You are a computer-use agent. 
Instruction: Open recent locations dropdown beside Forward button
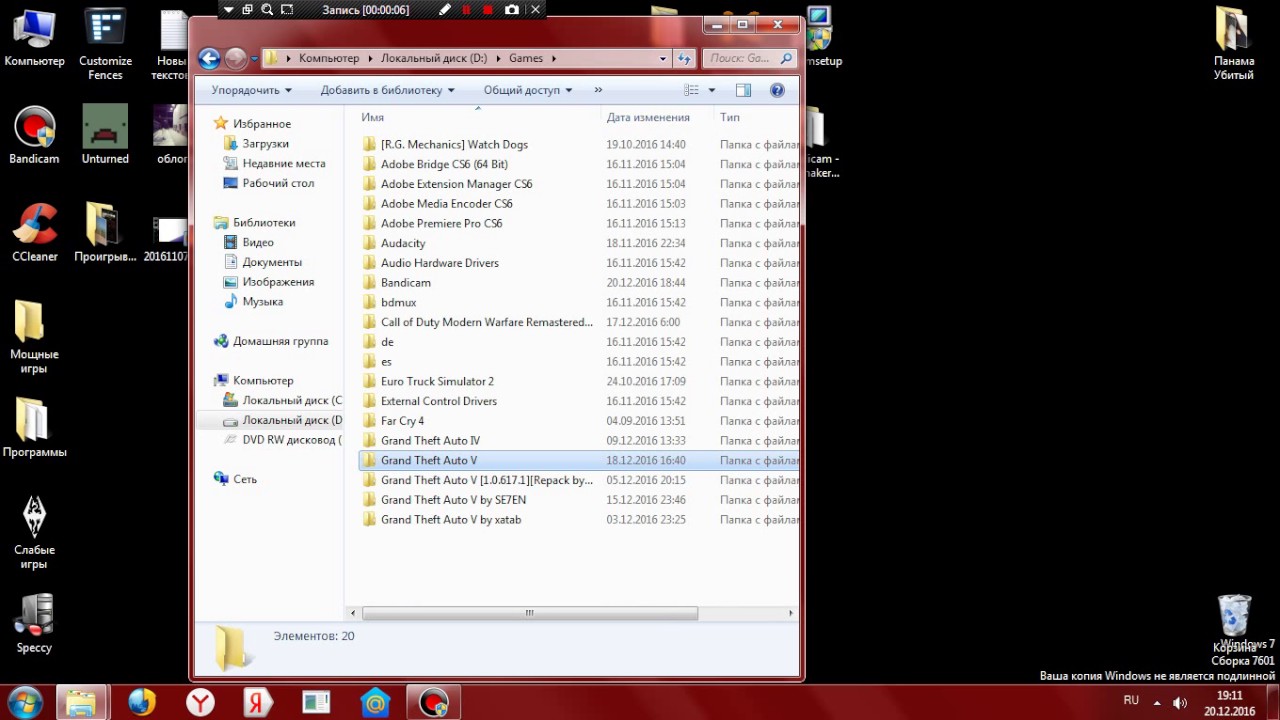click(x=254, y=59)
